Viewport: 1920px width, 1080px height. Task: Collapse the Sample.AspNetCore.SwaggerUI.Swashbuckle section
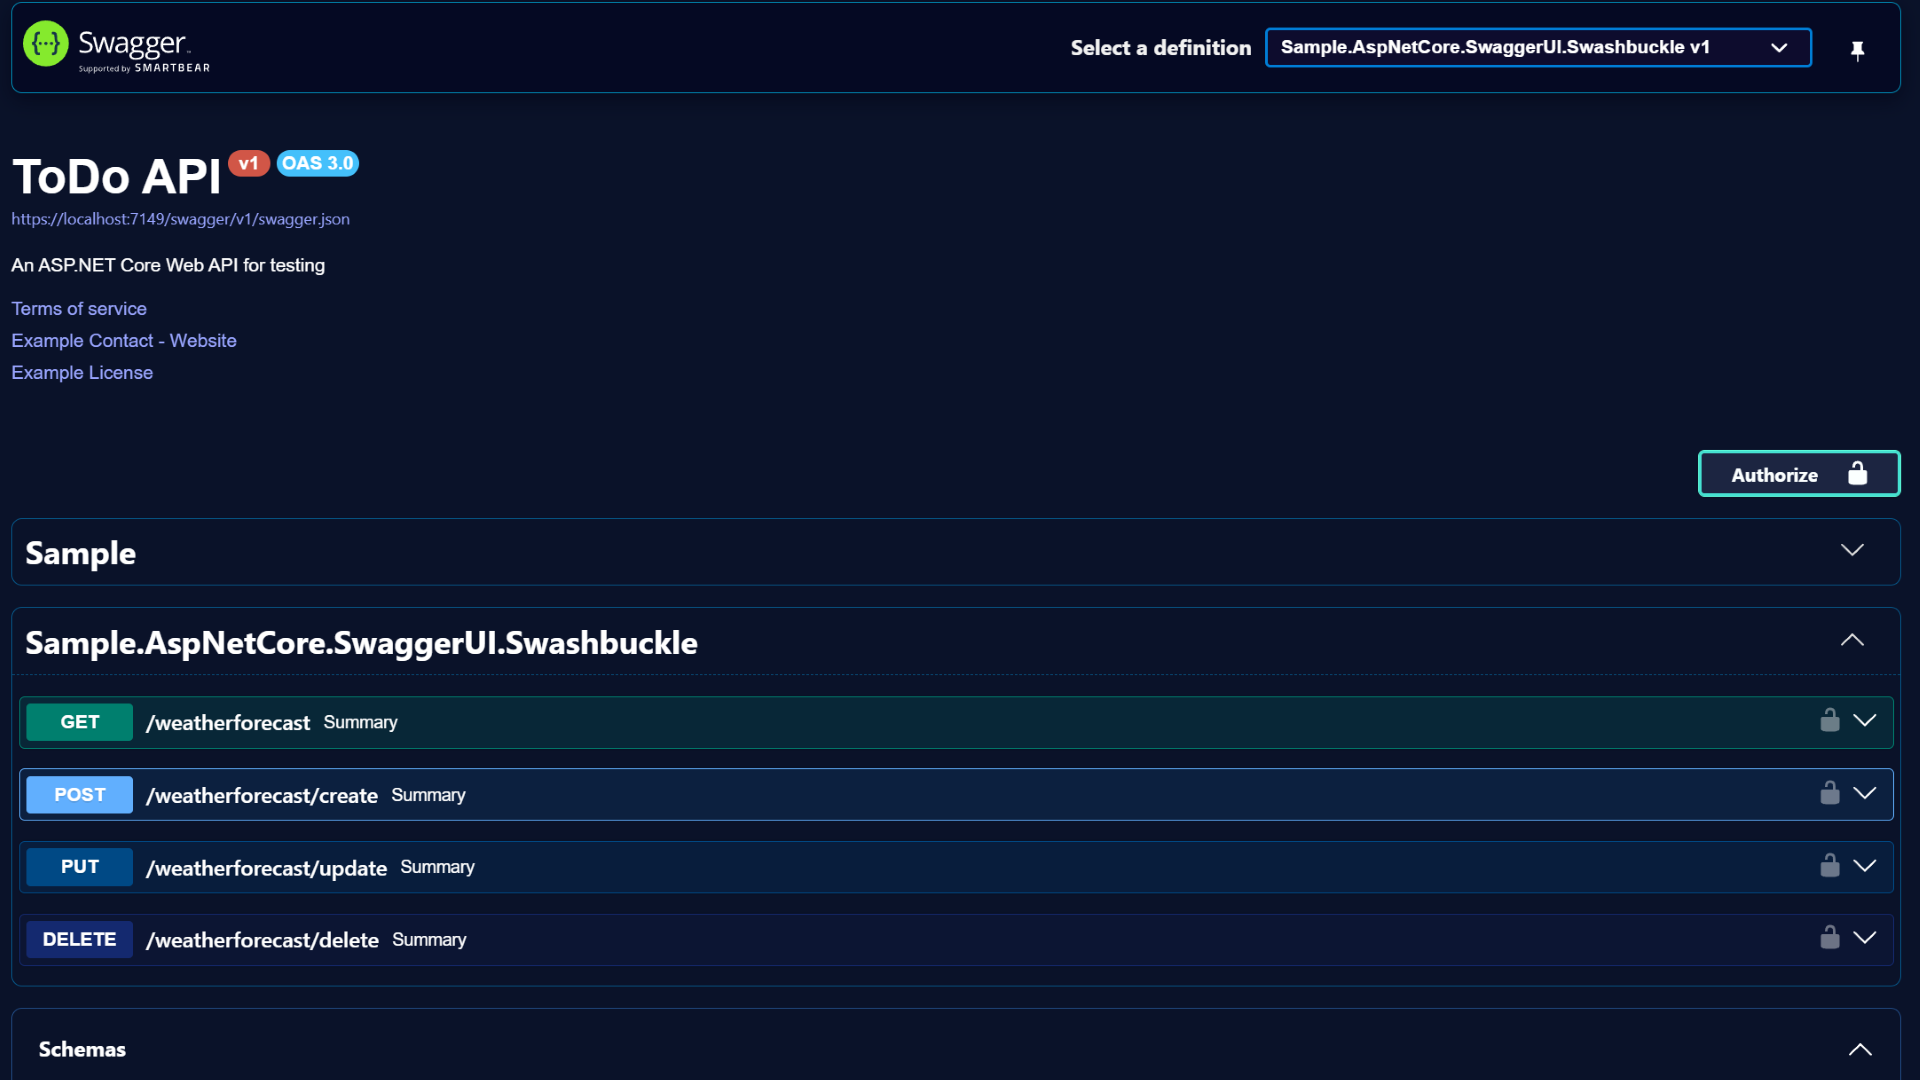[1851, 641]
